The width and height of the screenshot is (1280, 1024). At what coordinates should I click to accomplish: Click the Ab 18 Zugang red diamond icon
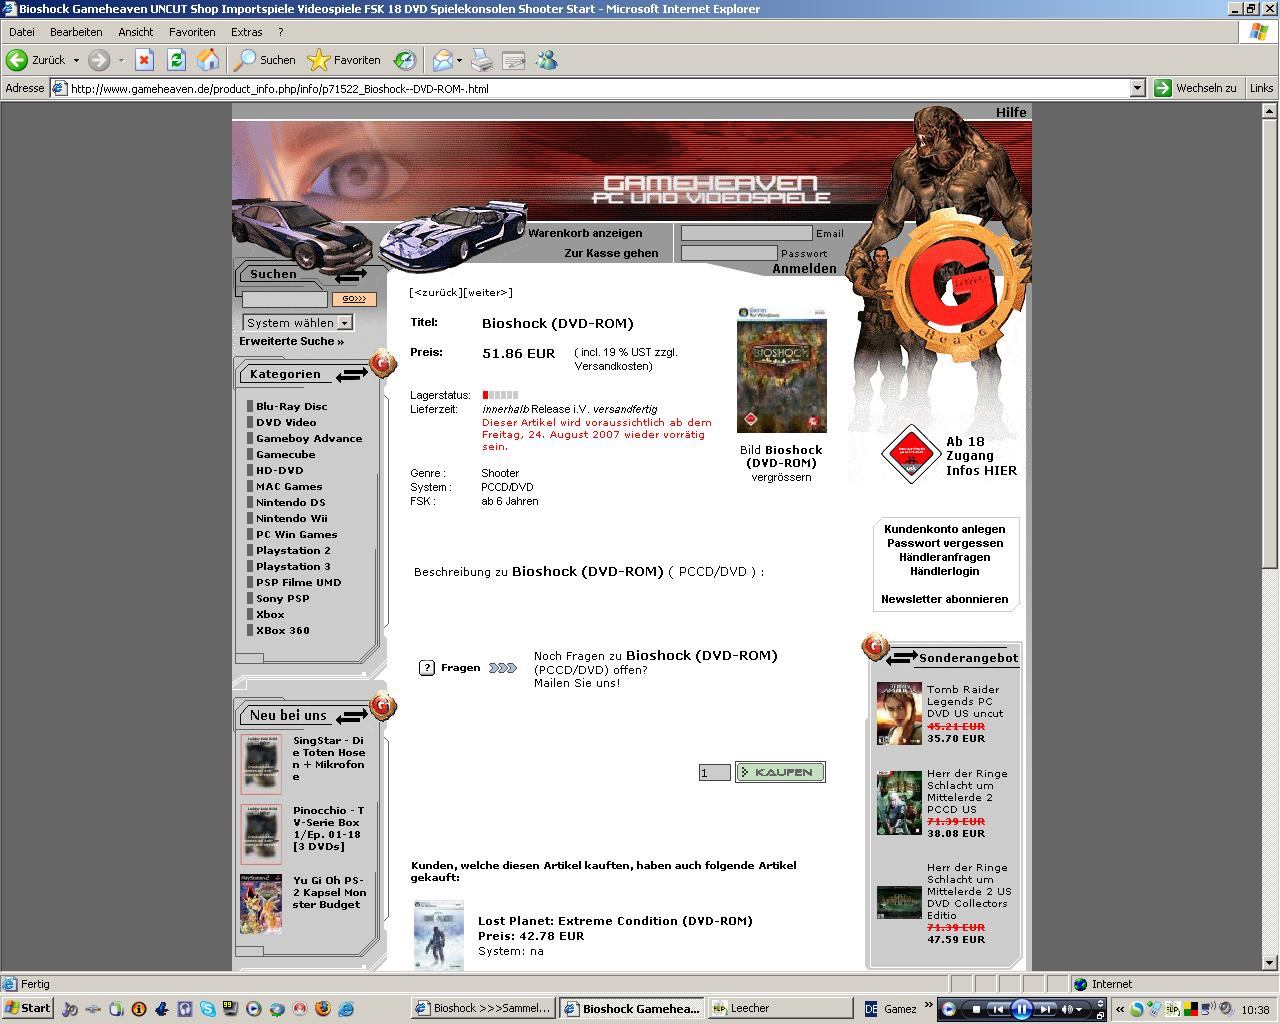(910, 454)
